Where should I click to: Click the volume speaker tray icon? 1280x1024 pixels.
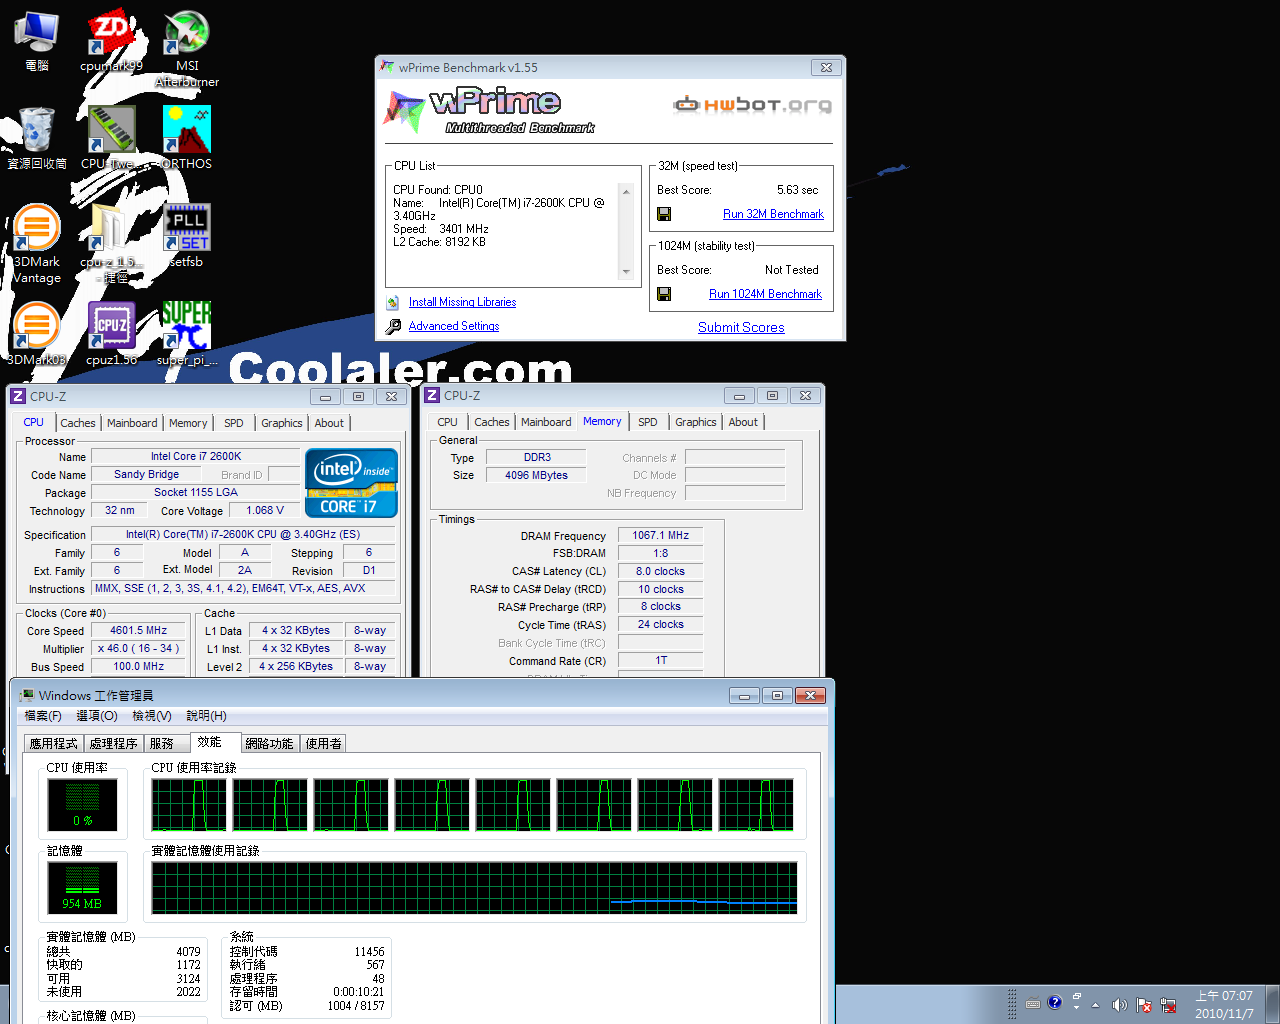pyautogui.click(x=1119, y=1004)
